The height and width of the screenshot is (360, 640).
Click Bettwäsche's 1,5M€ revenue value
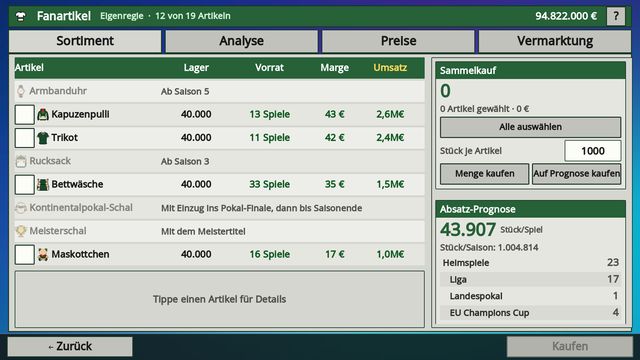(390, 184)
